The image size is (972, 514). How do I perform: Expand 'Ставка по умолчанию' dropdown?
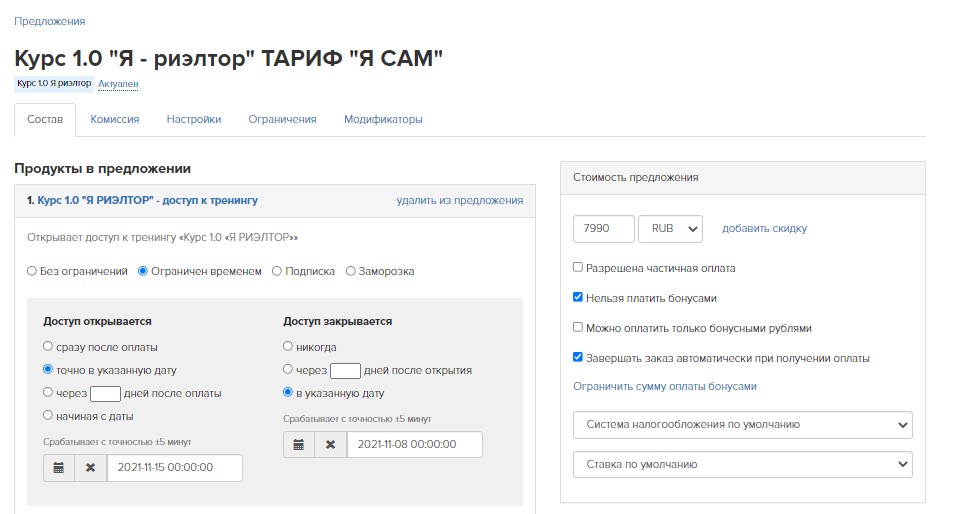point(743,464)
